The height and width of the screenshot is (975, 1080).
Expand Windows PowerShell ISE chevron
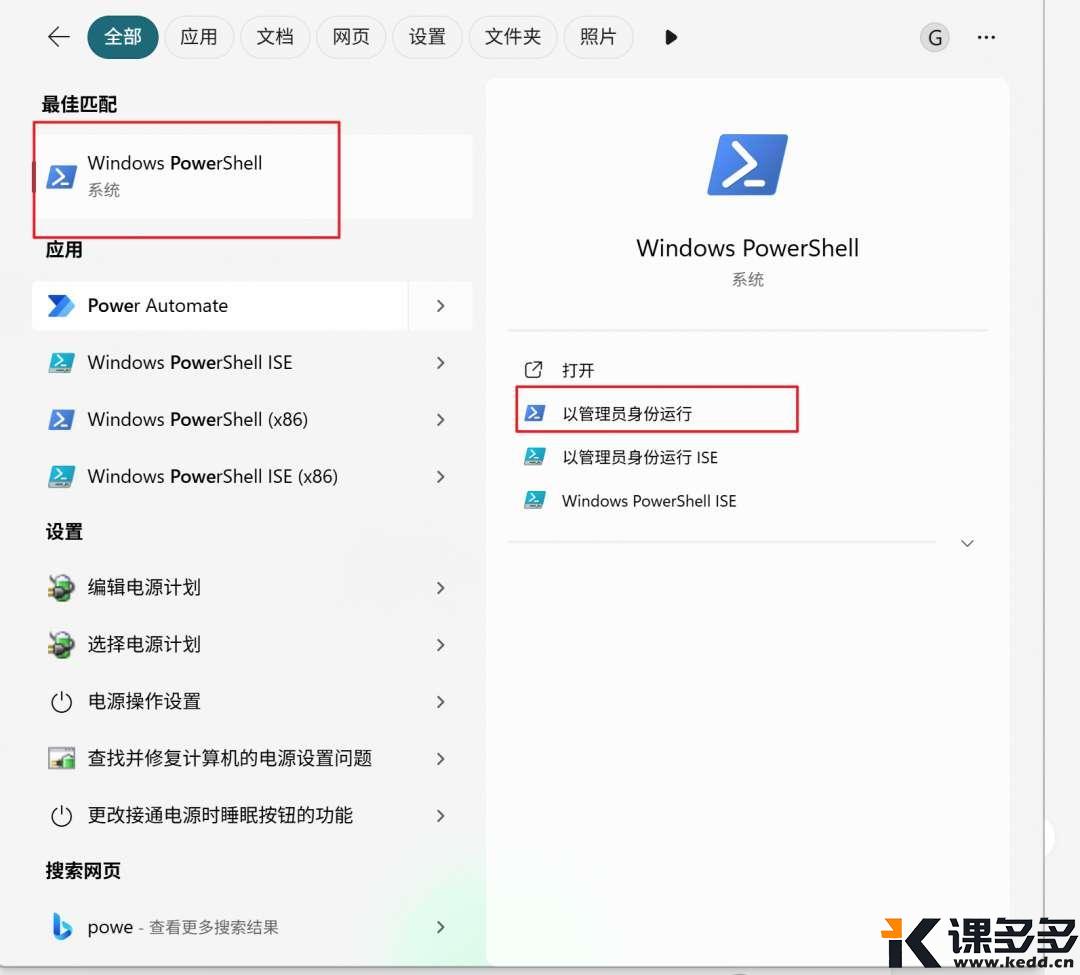coord(441,363)
